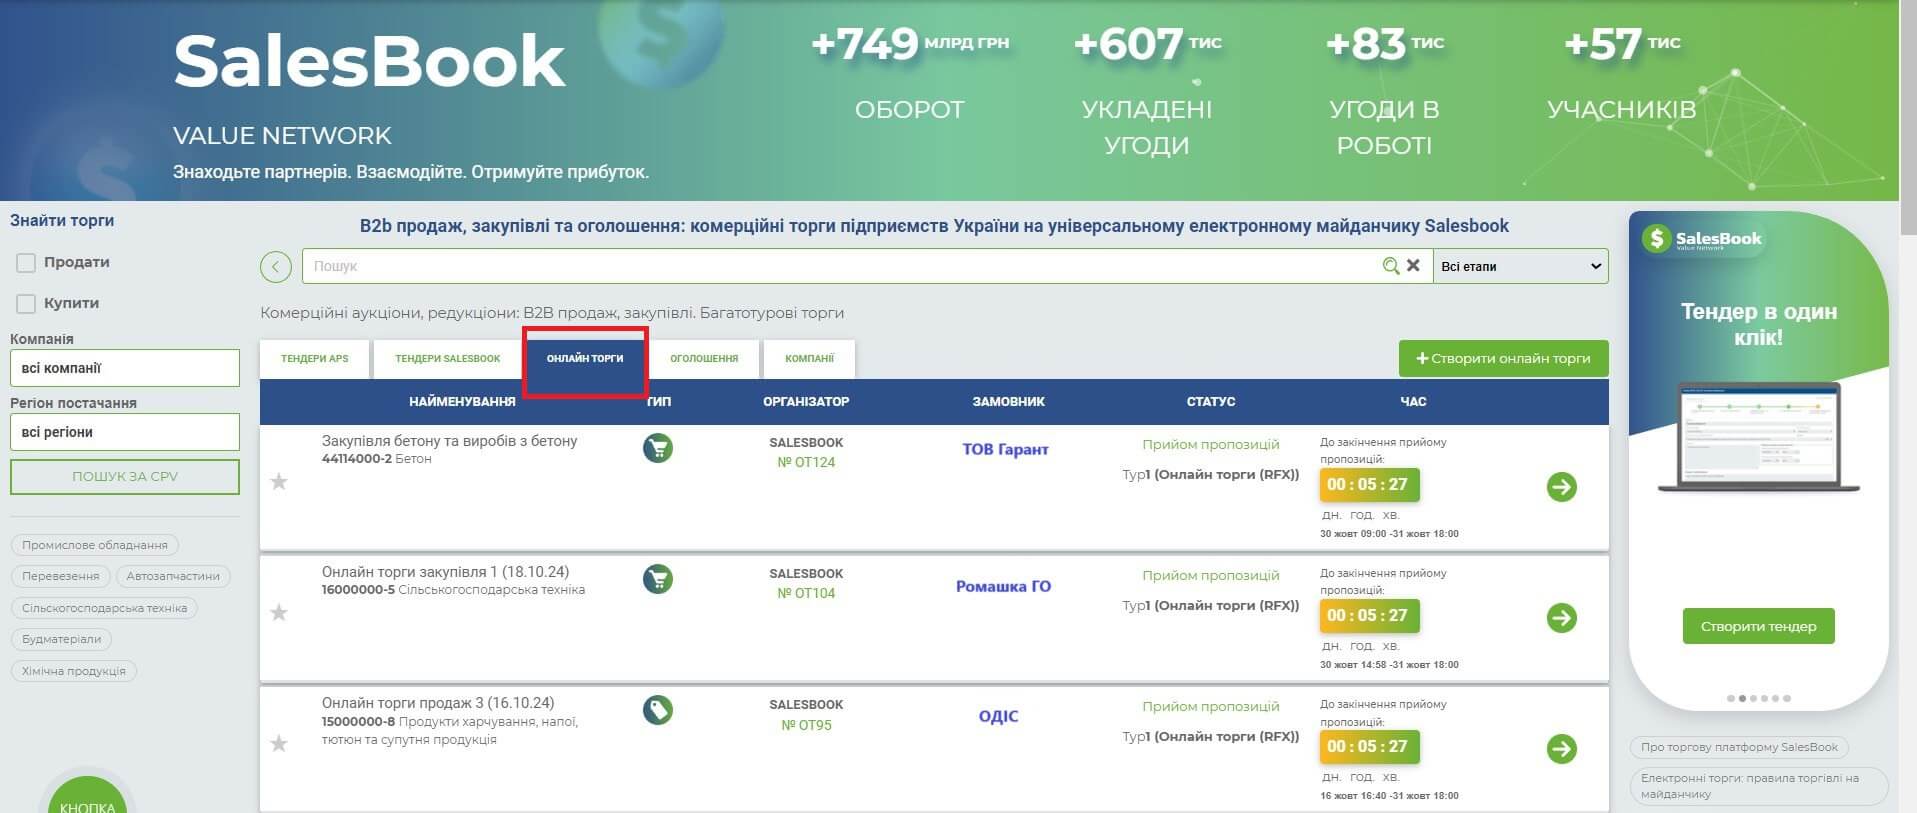Open the Регіон постачання всі регіони field
1917x813 pixels.
(125, 432)
